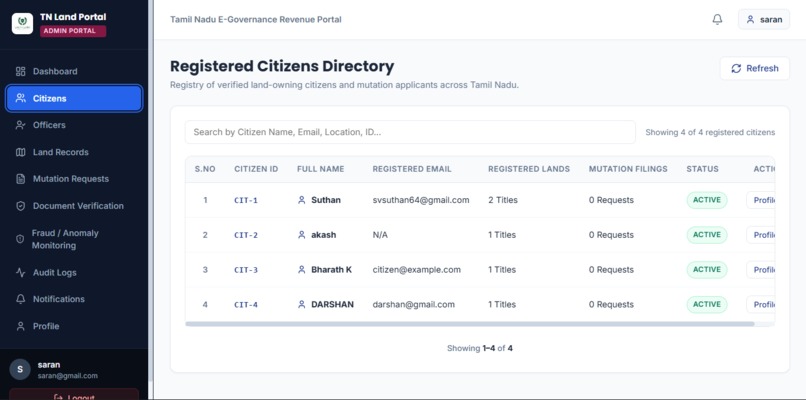Click the Mutation Requests document icon

point(21,179)
